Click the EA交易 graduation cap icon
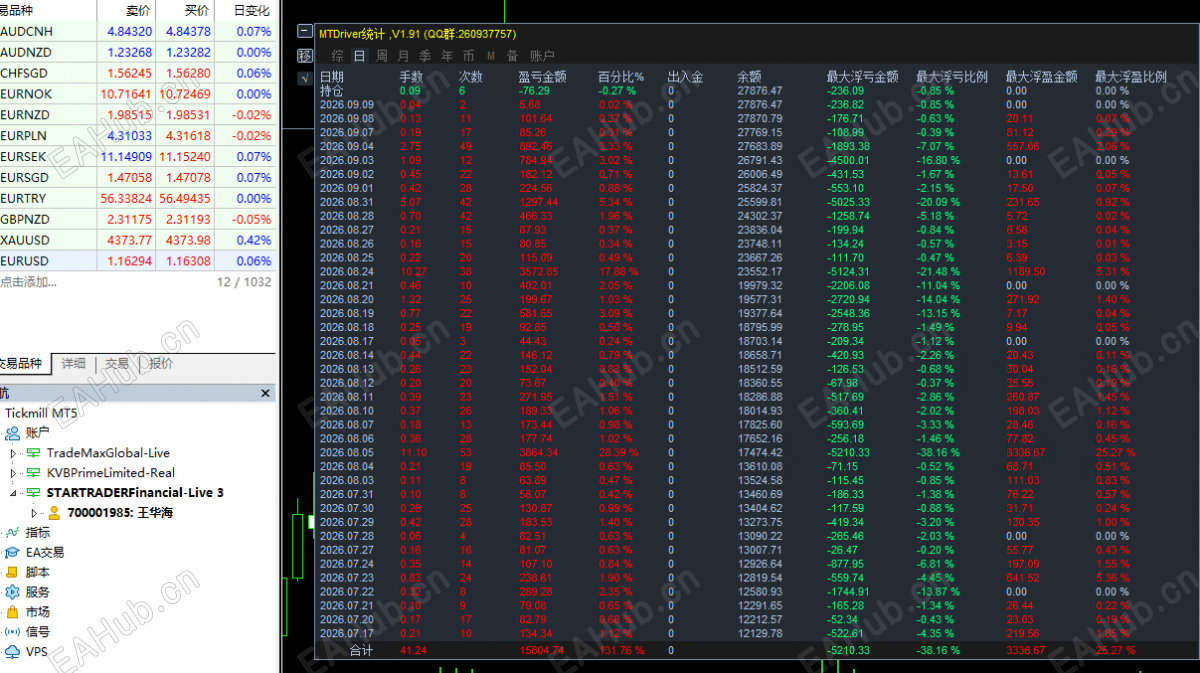1200x673 pixels. pos(13,552)
